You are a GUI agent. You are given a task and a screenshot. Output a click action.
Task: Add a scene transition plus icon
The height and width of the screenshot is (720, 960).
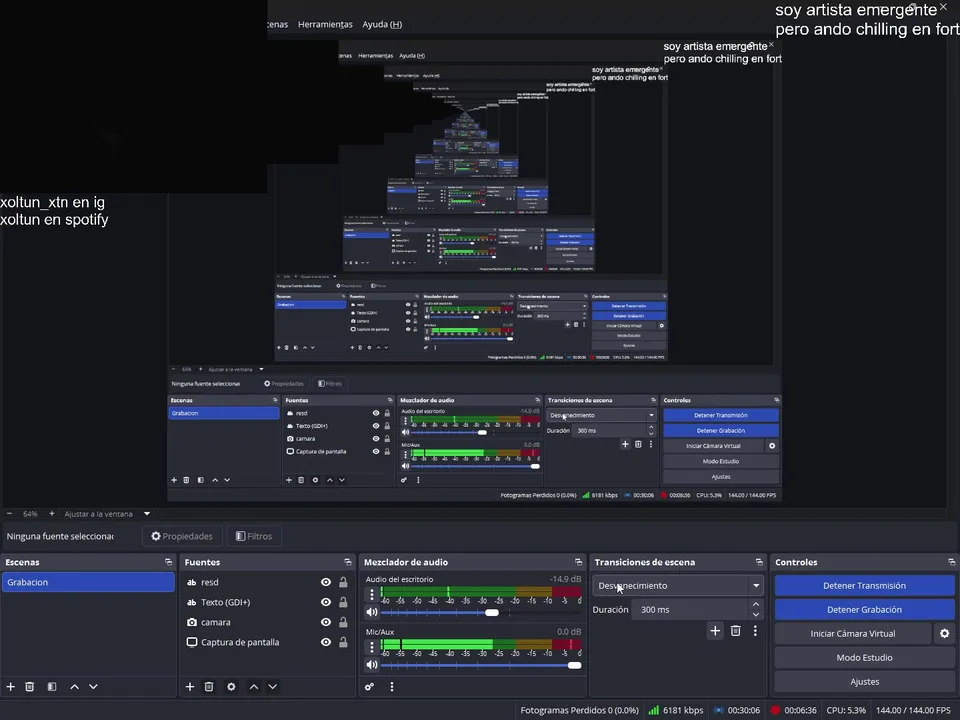click(715, 631)
